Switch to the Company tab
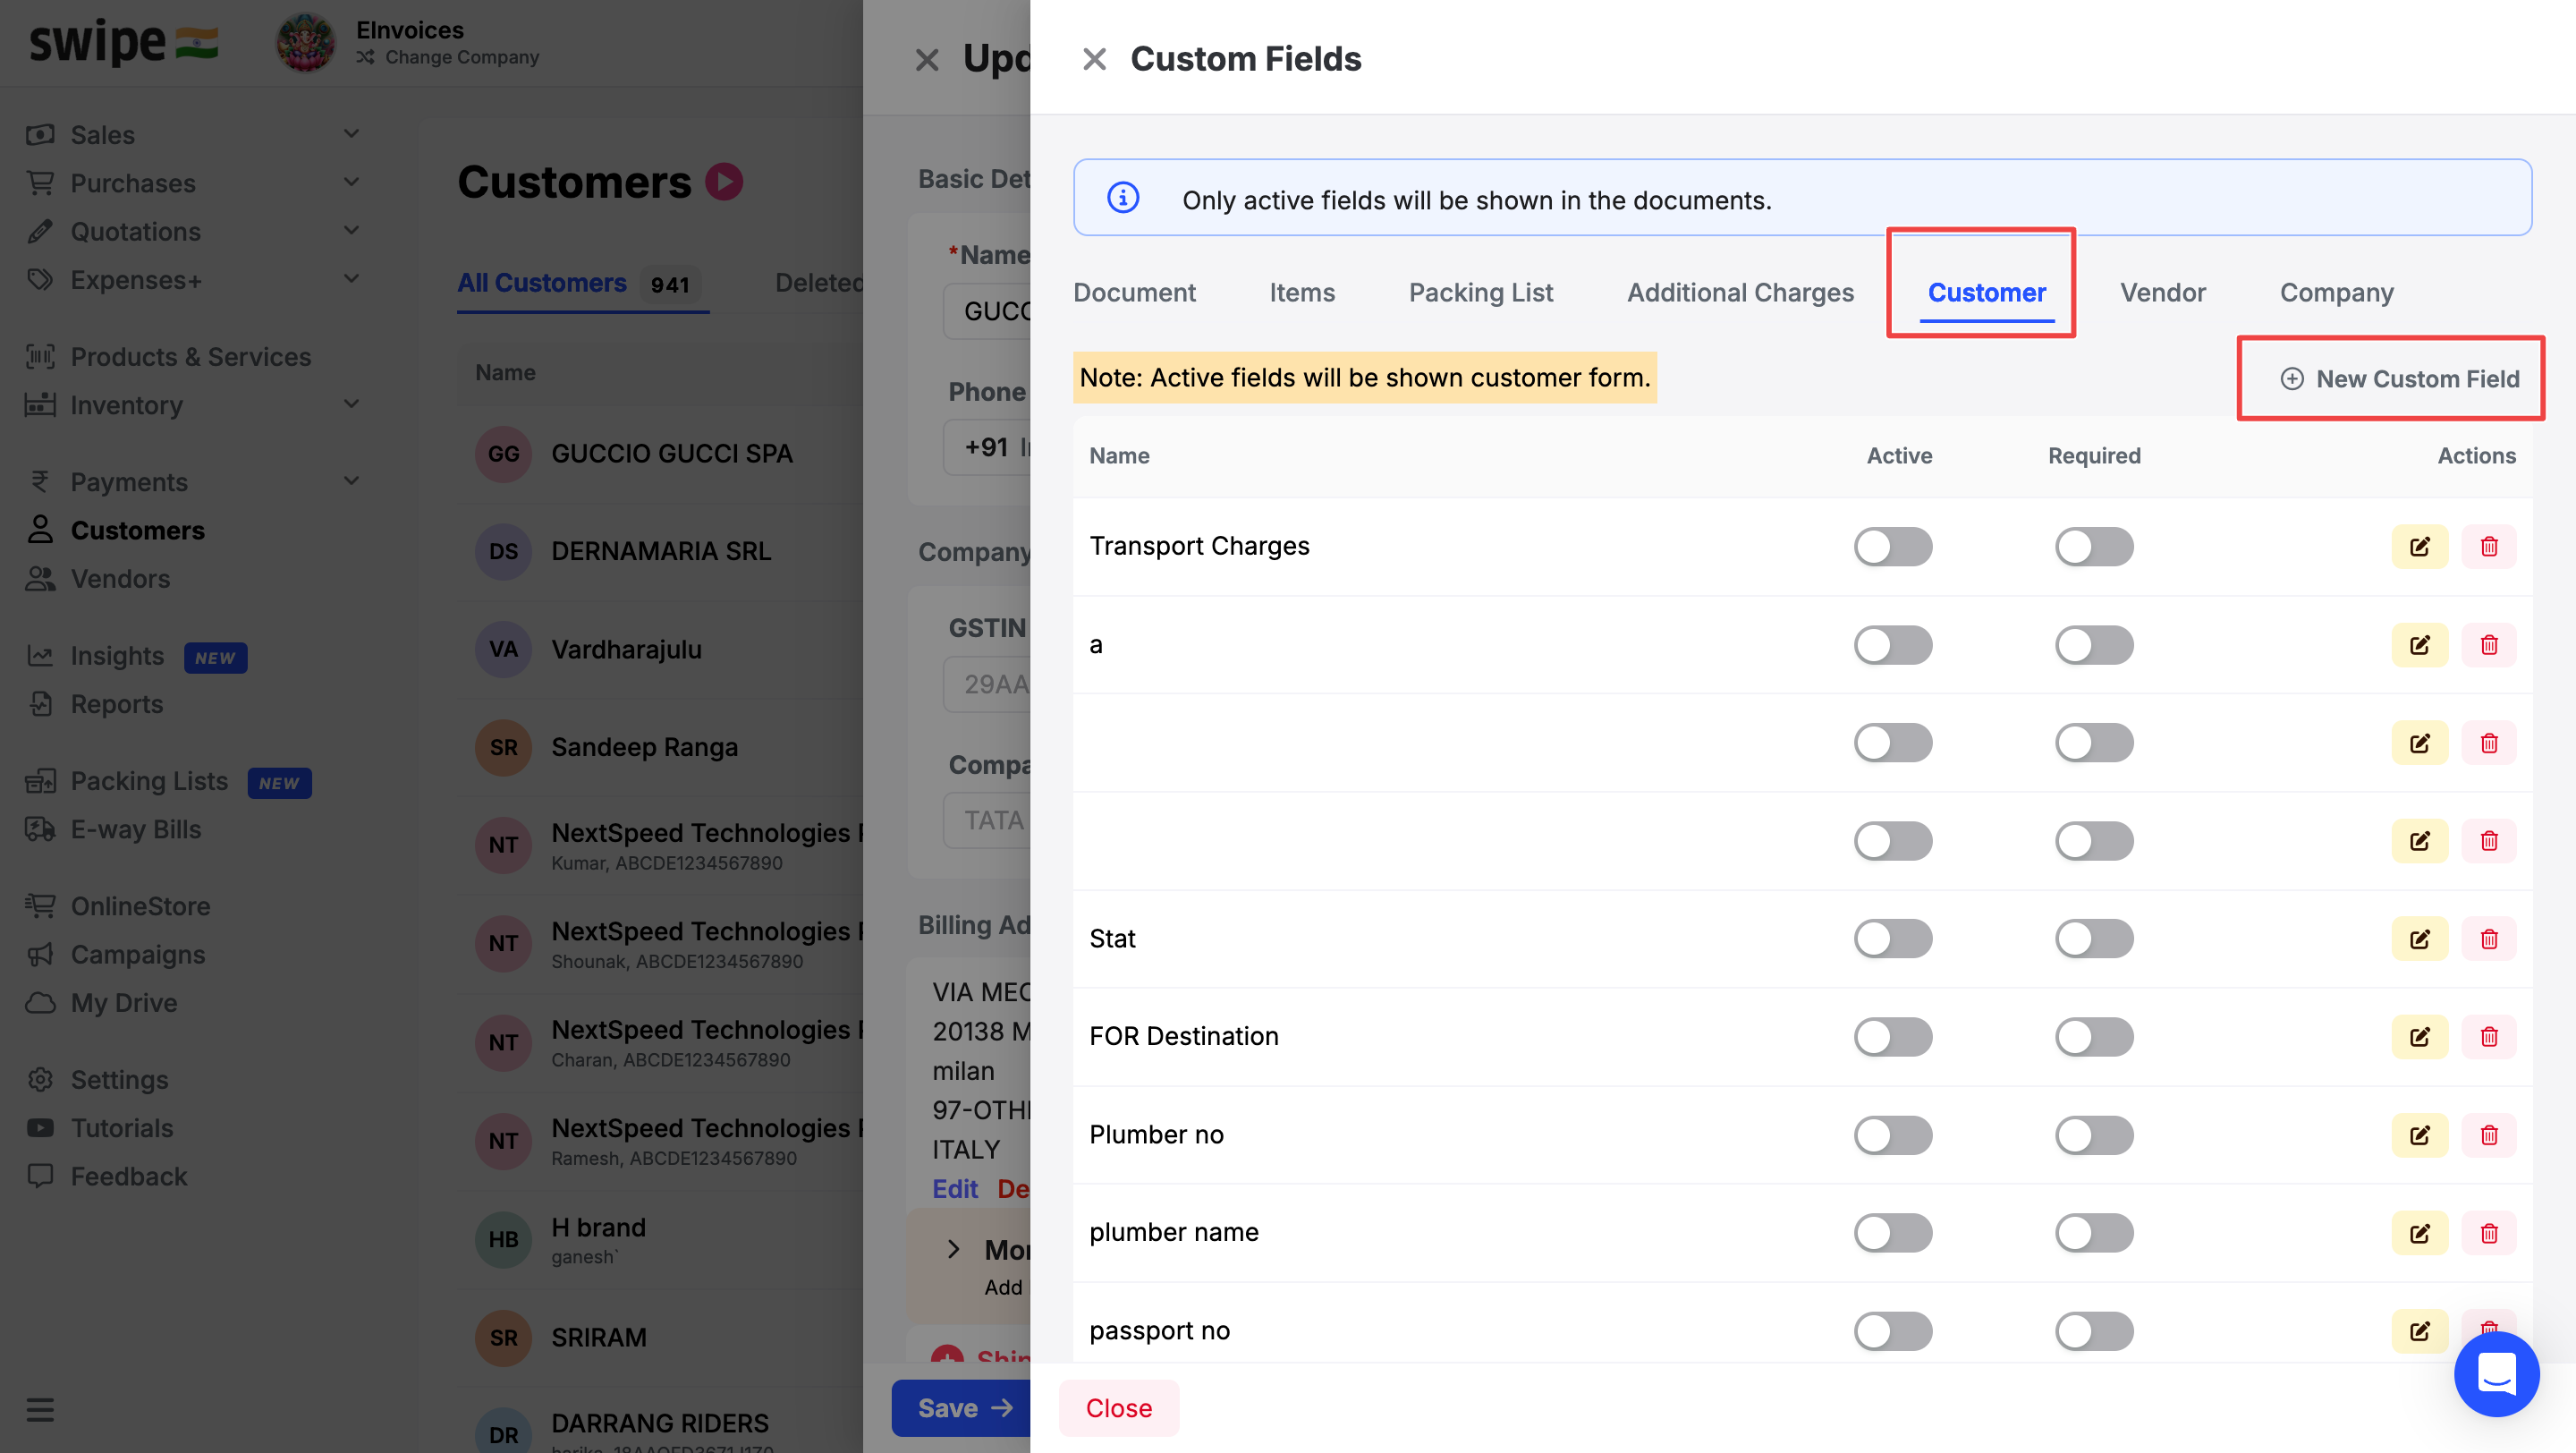 click(x=2336, y=293)
